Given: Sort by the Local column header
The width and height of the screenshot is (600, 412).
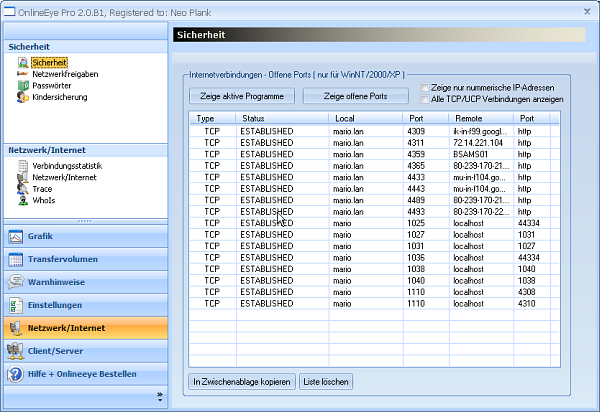Looking at the screenshot, I should click(365, 118).
